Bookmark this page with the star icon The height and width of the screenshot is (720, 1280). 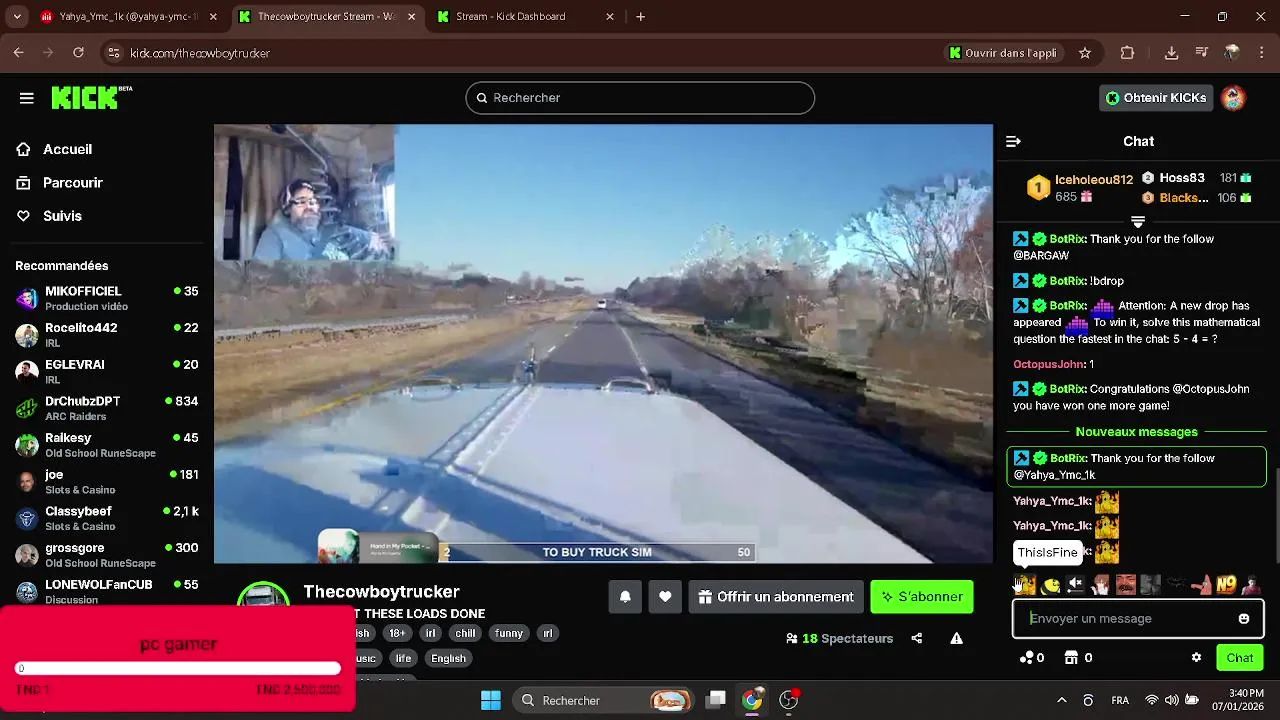point(1085,53)
